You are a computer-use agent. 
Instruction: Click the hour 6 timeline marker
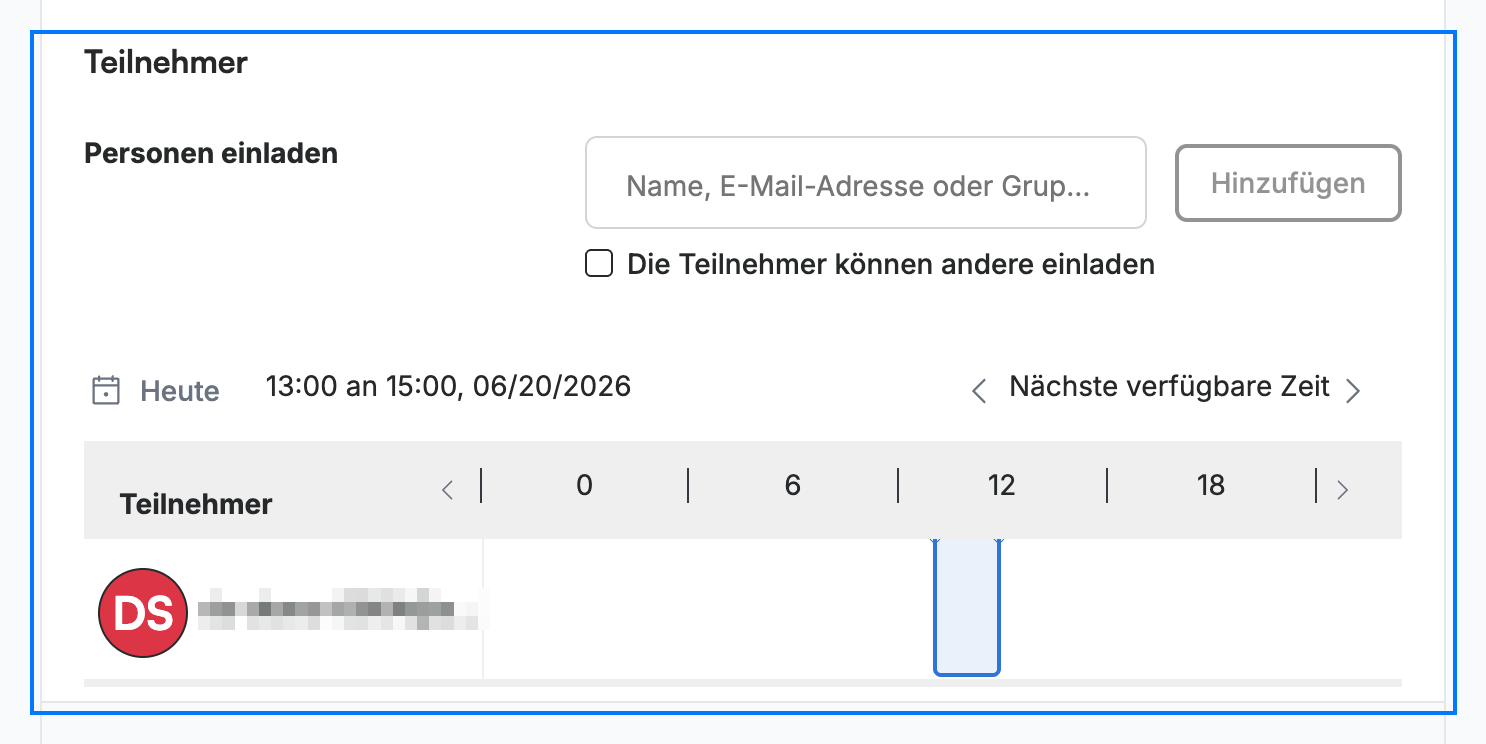pos(793,486)
